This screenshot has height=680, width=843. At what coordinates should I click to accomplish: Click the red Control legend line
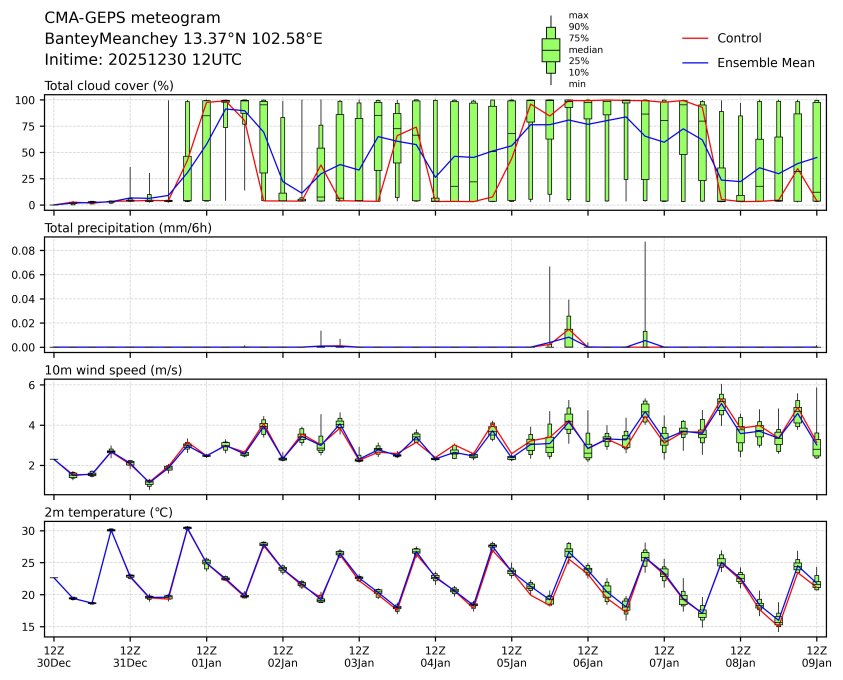coord(695,38)
